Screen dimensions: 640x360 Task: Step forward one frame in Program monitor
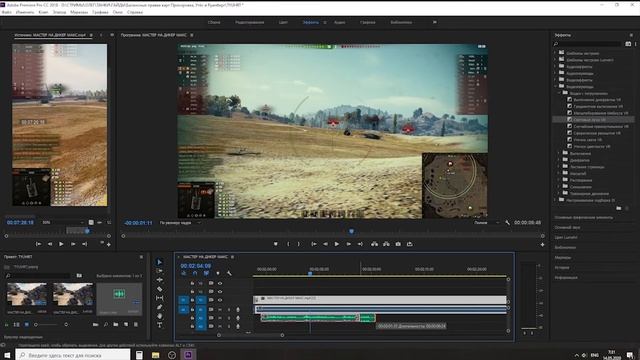point(349,244)
